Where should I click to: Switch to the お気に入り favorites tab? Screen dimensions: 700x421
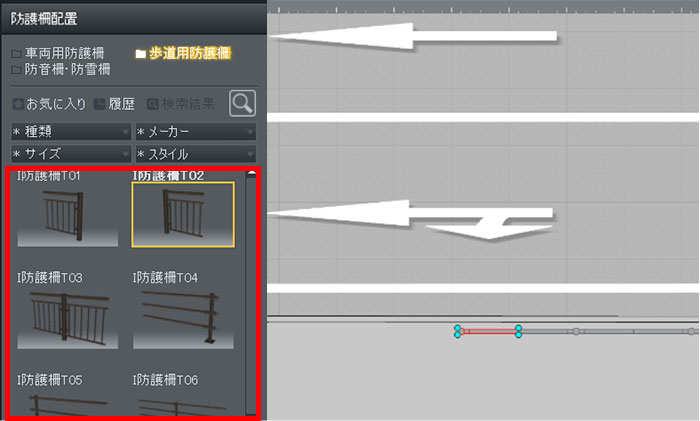pyautogui.click(x=49, y=104)
